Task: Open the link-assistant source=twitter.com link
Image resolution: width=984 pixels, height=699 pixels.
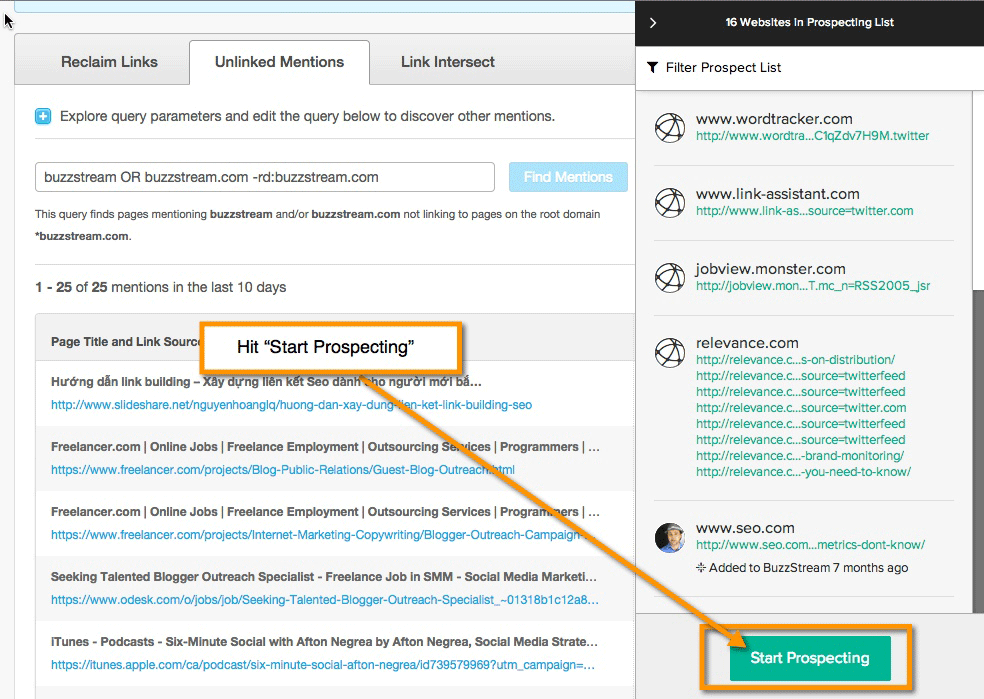Action: (805, 211)
